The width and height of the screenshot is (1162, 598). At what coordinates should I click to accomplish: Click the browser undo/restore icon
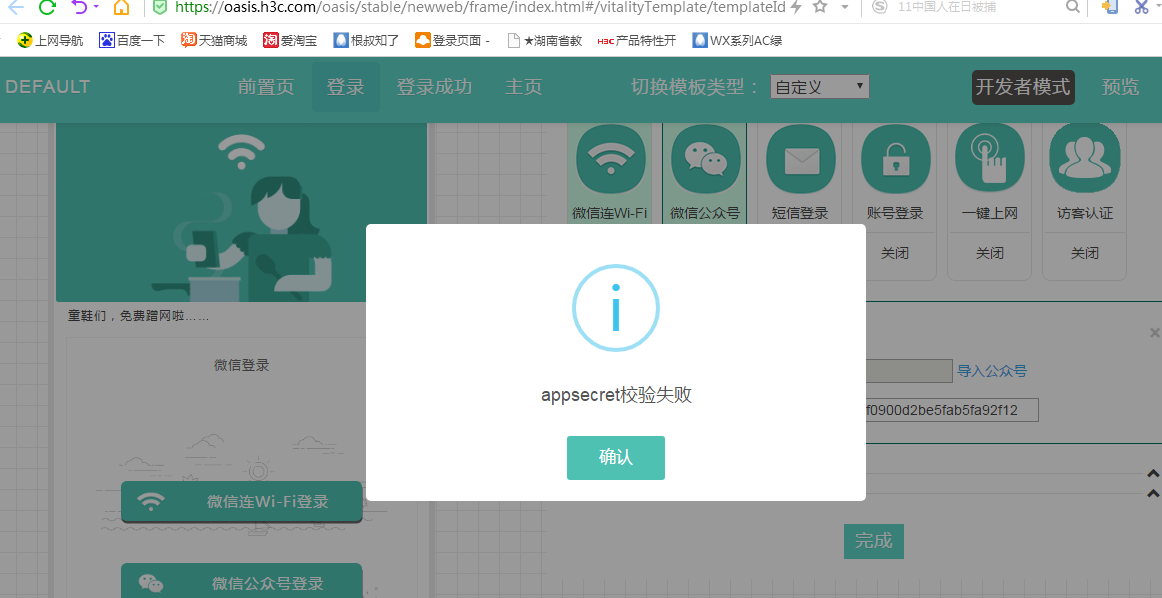(x=79, y=7)
